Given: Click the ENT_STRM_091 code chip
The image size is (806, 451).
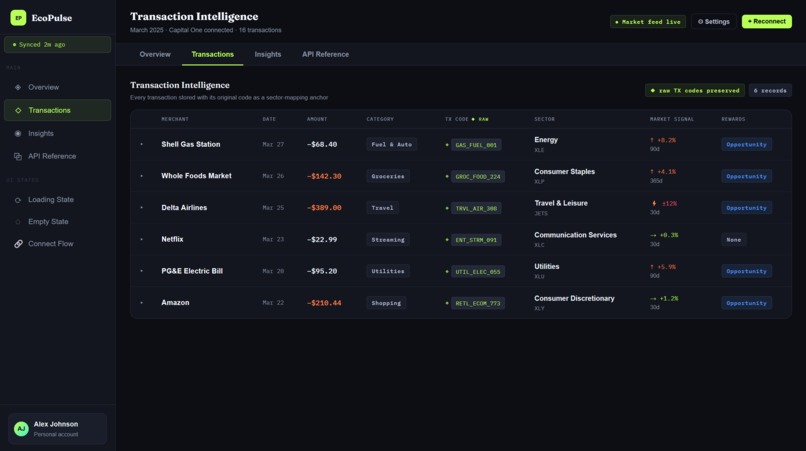Looking at the screenshot, I should click(476, 240).
